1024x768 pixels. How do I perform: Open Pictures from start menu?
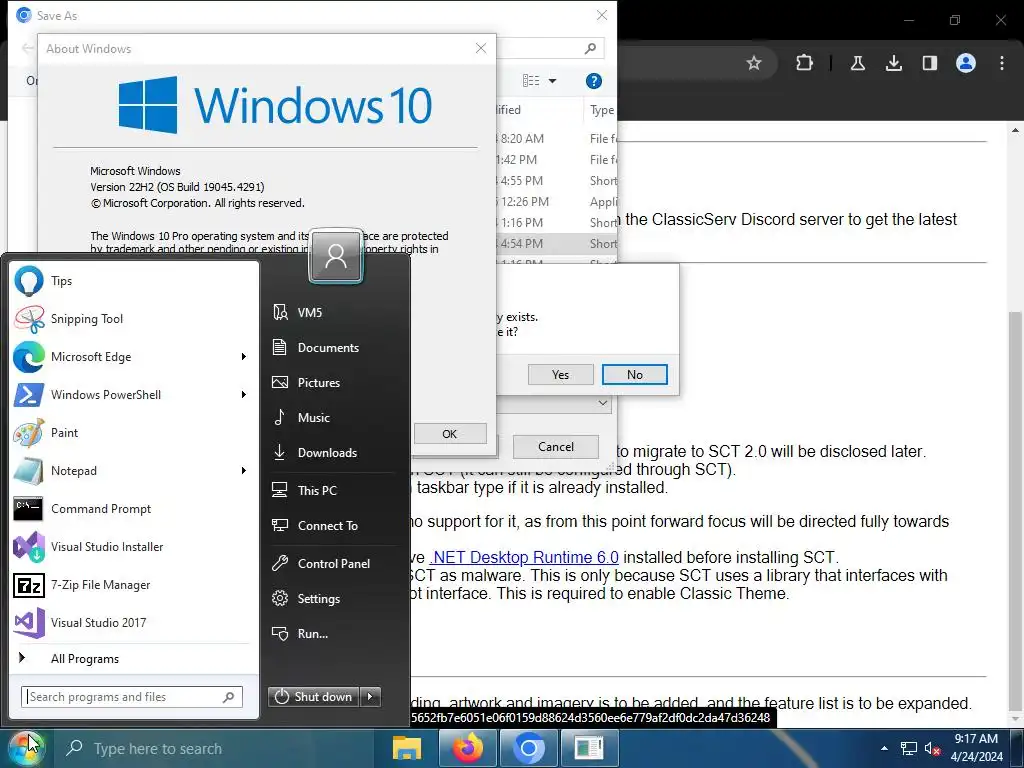(x=333, y=383)
